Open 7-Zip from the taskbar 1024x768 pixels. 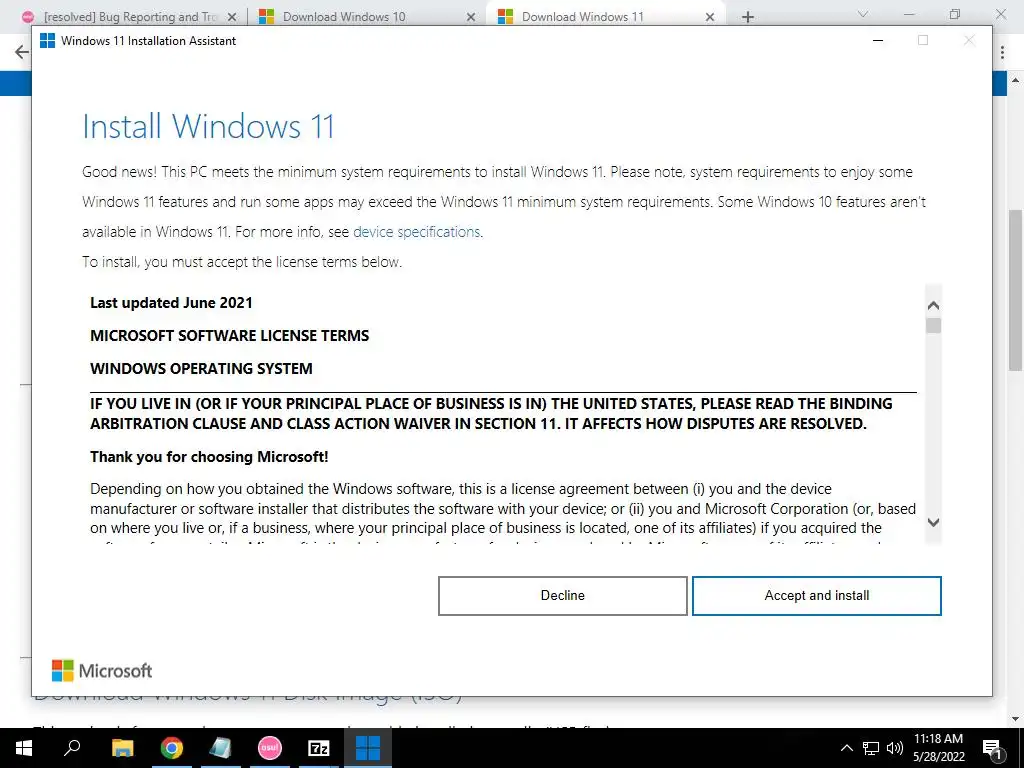coord(319,748)
